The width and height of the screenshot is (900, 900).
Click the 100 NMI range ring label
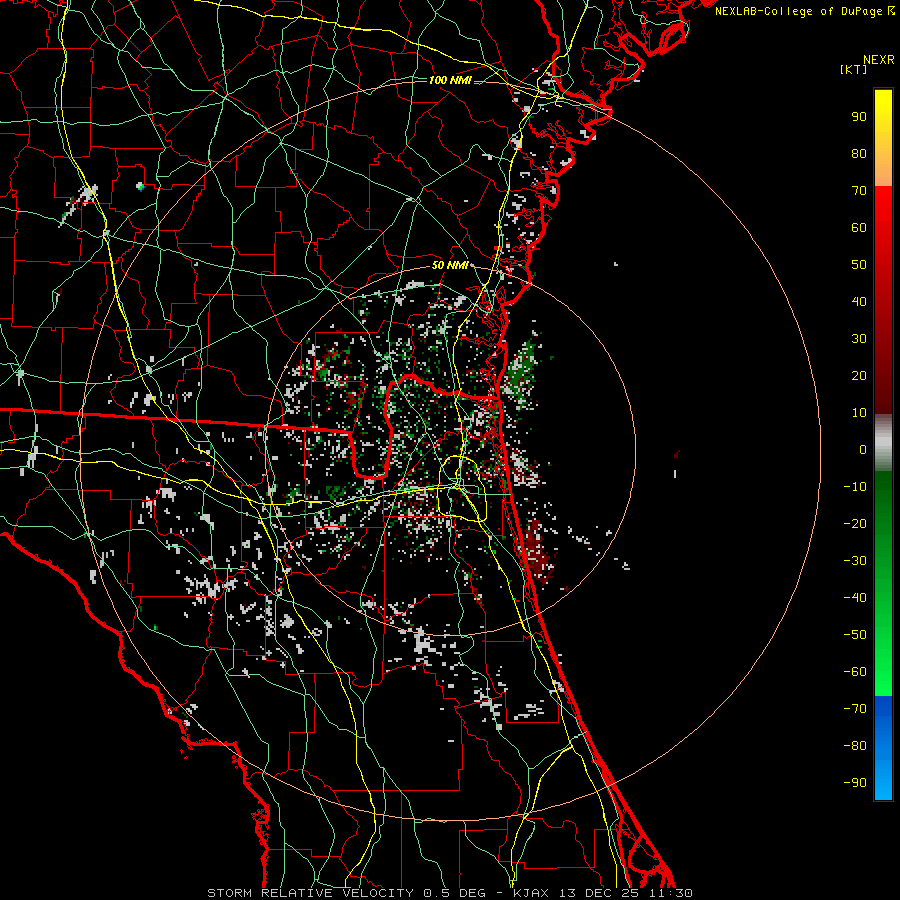coord(450,80)
